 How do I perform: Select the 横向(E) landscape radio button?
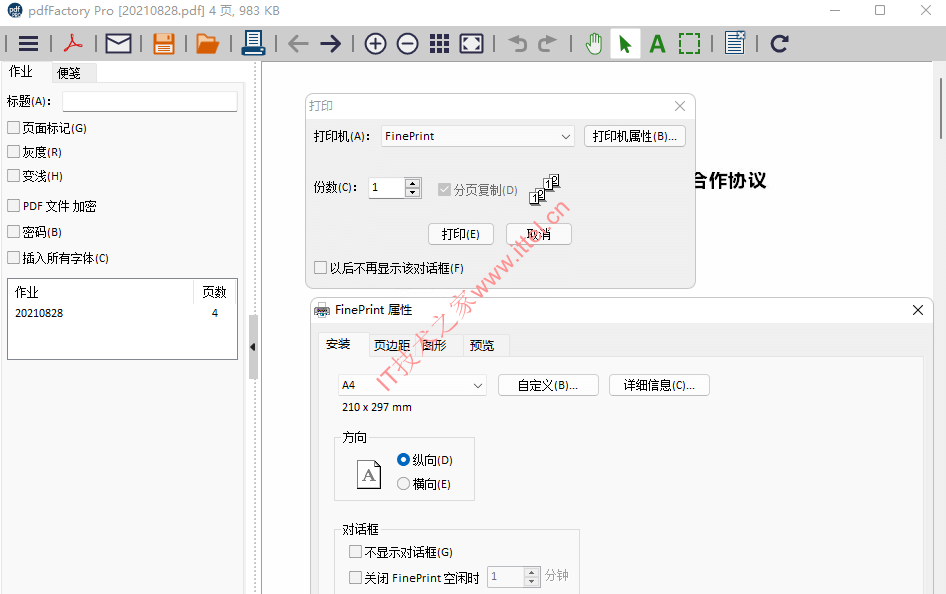pos(403,484)
